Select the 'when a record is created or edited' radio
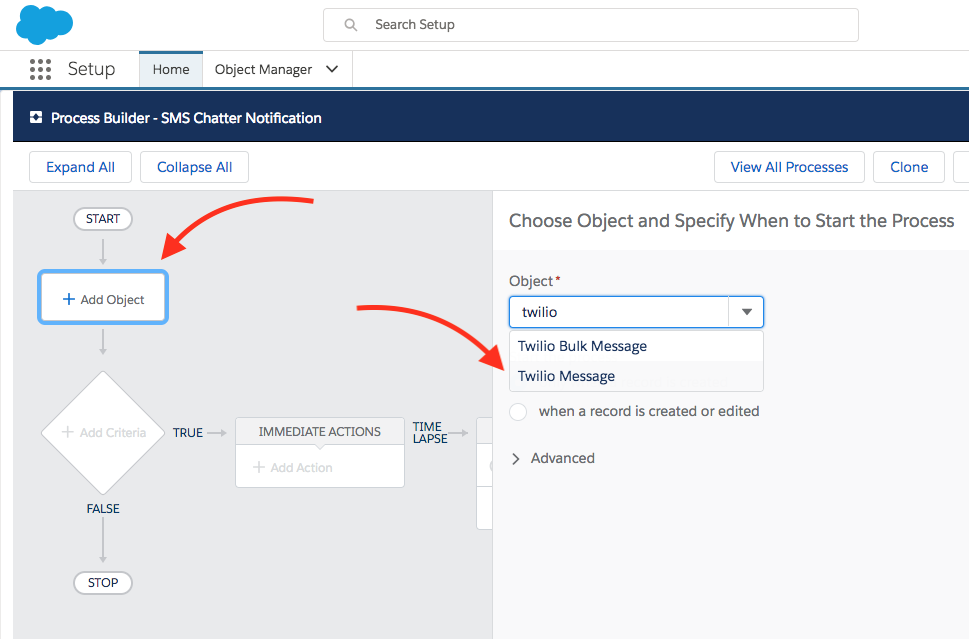 517,411
